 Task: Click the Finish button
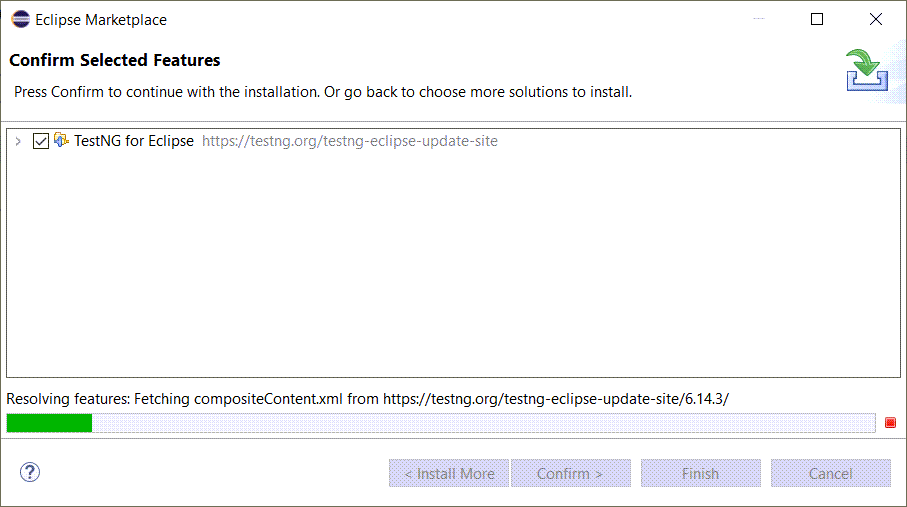click(700, 473)
